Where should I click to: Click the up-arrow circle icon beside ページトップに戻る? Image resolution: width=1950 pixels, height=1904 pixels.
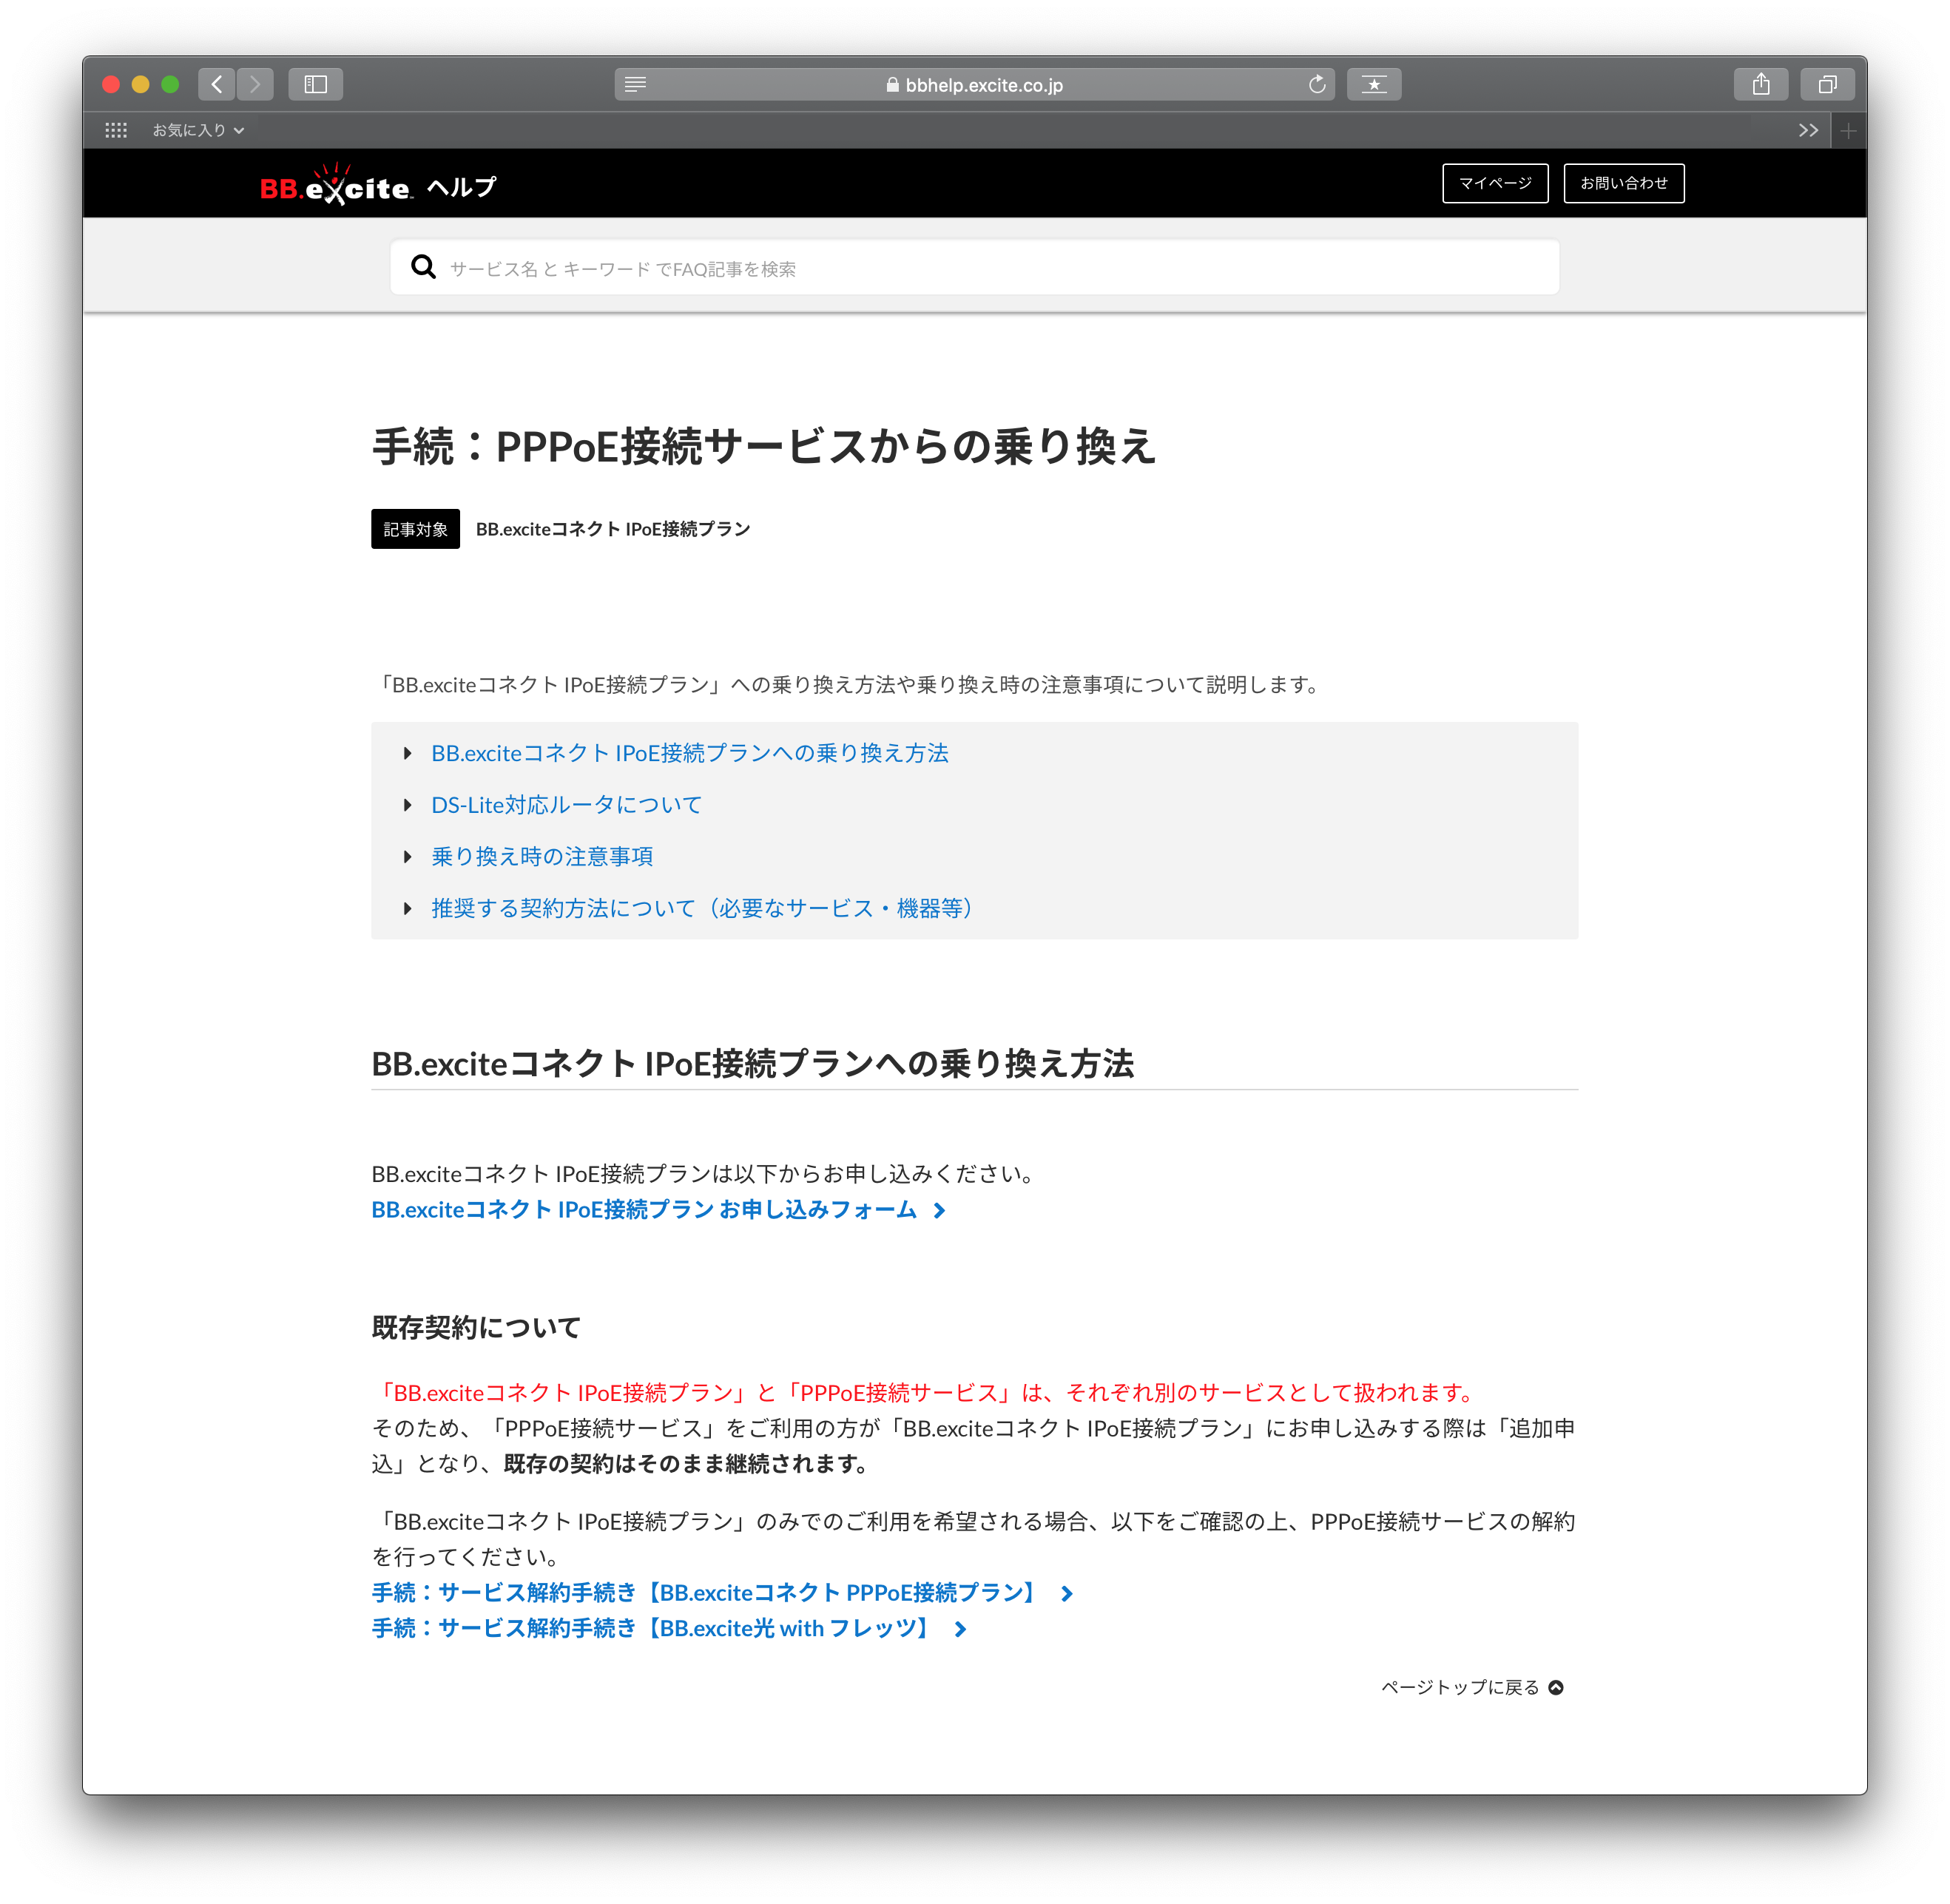[1555, 1688]
